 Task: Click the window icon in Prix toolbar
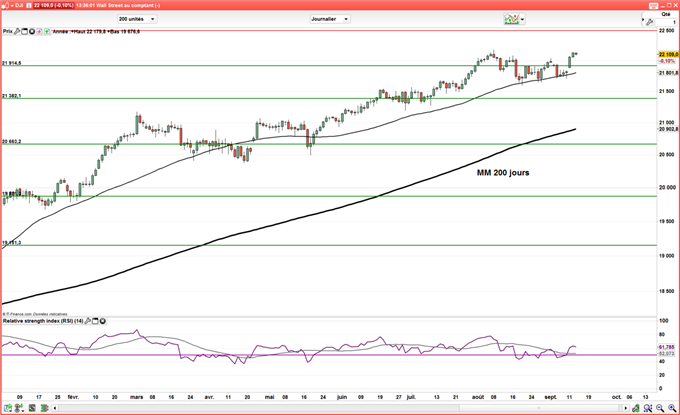pyautogui.click(x=24, y=32)
